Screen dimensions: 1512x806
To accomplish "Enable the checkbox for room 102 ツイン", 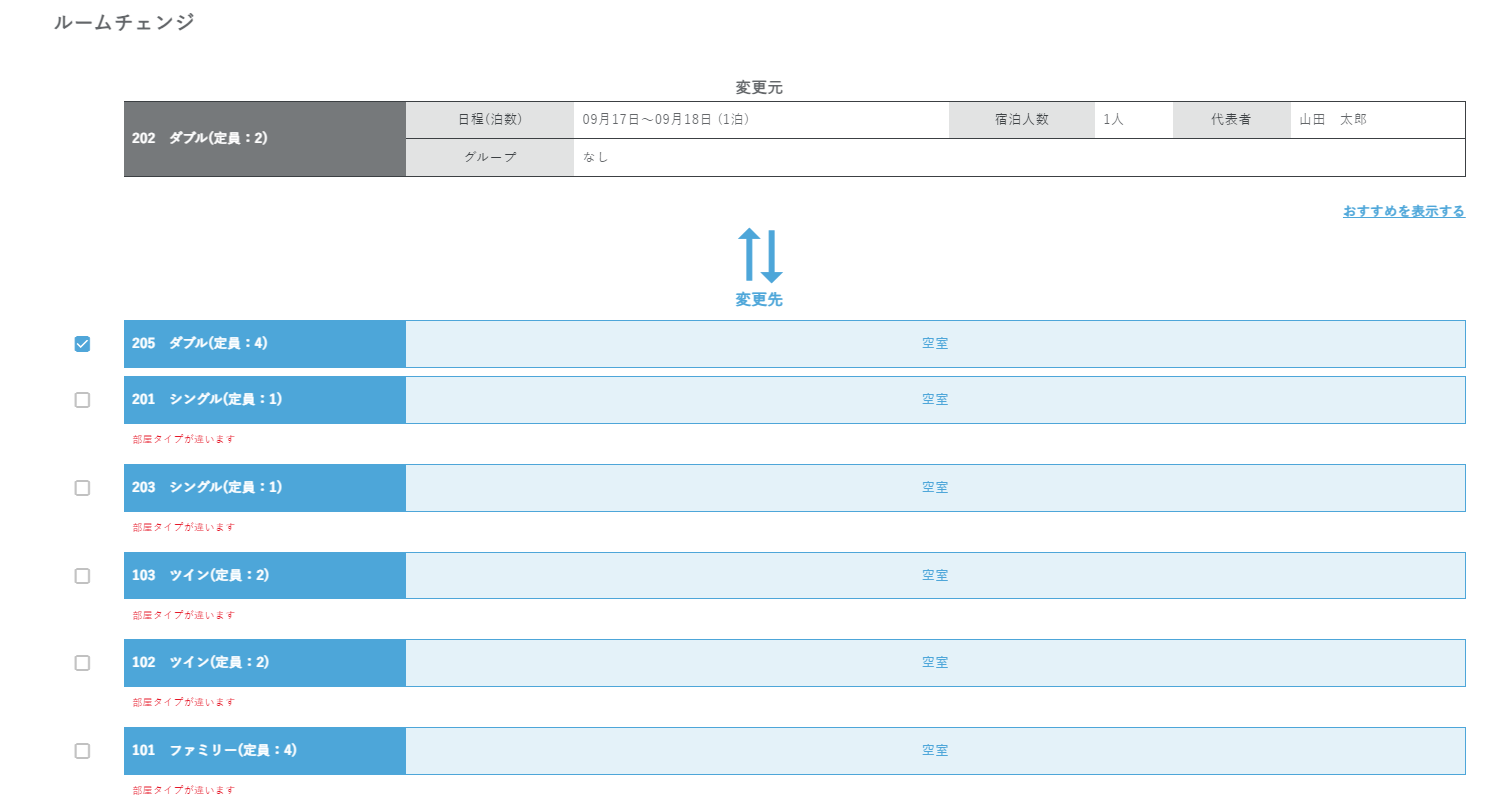I will 82,663.
